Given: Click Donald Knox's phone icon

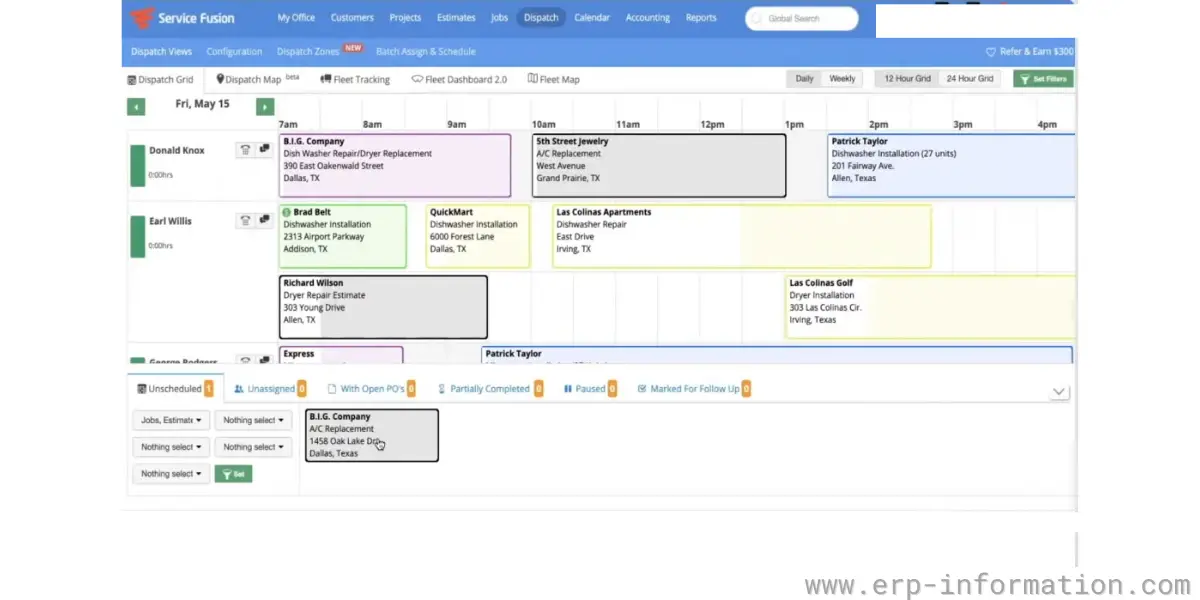Looking at the screenshot, I should (x=245, y=150).
